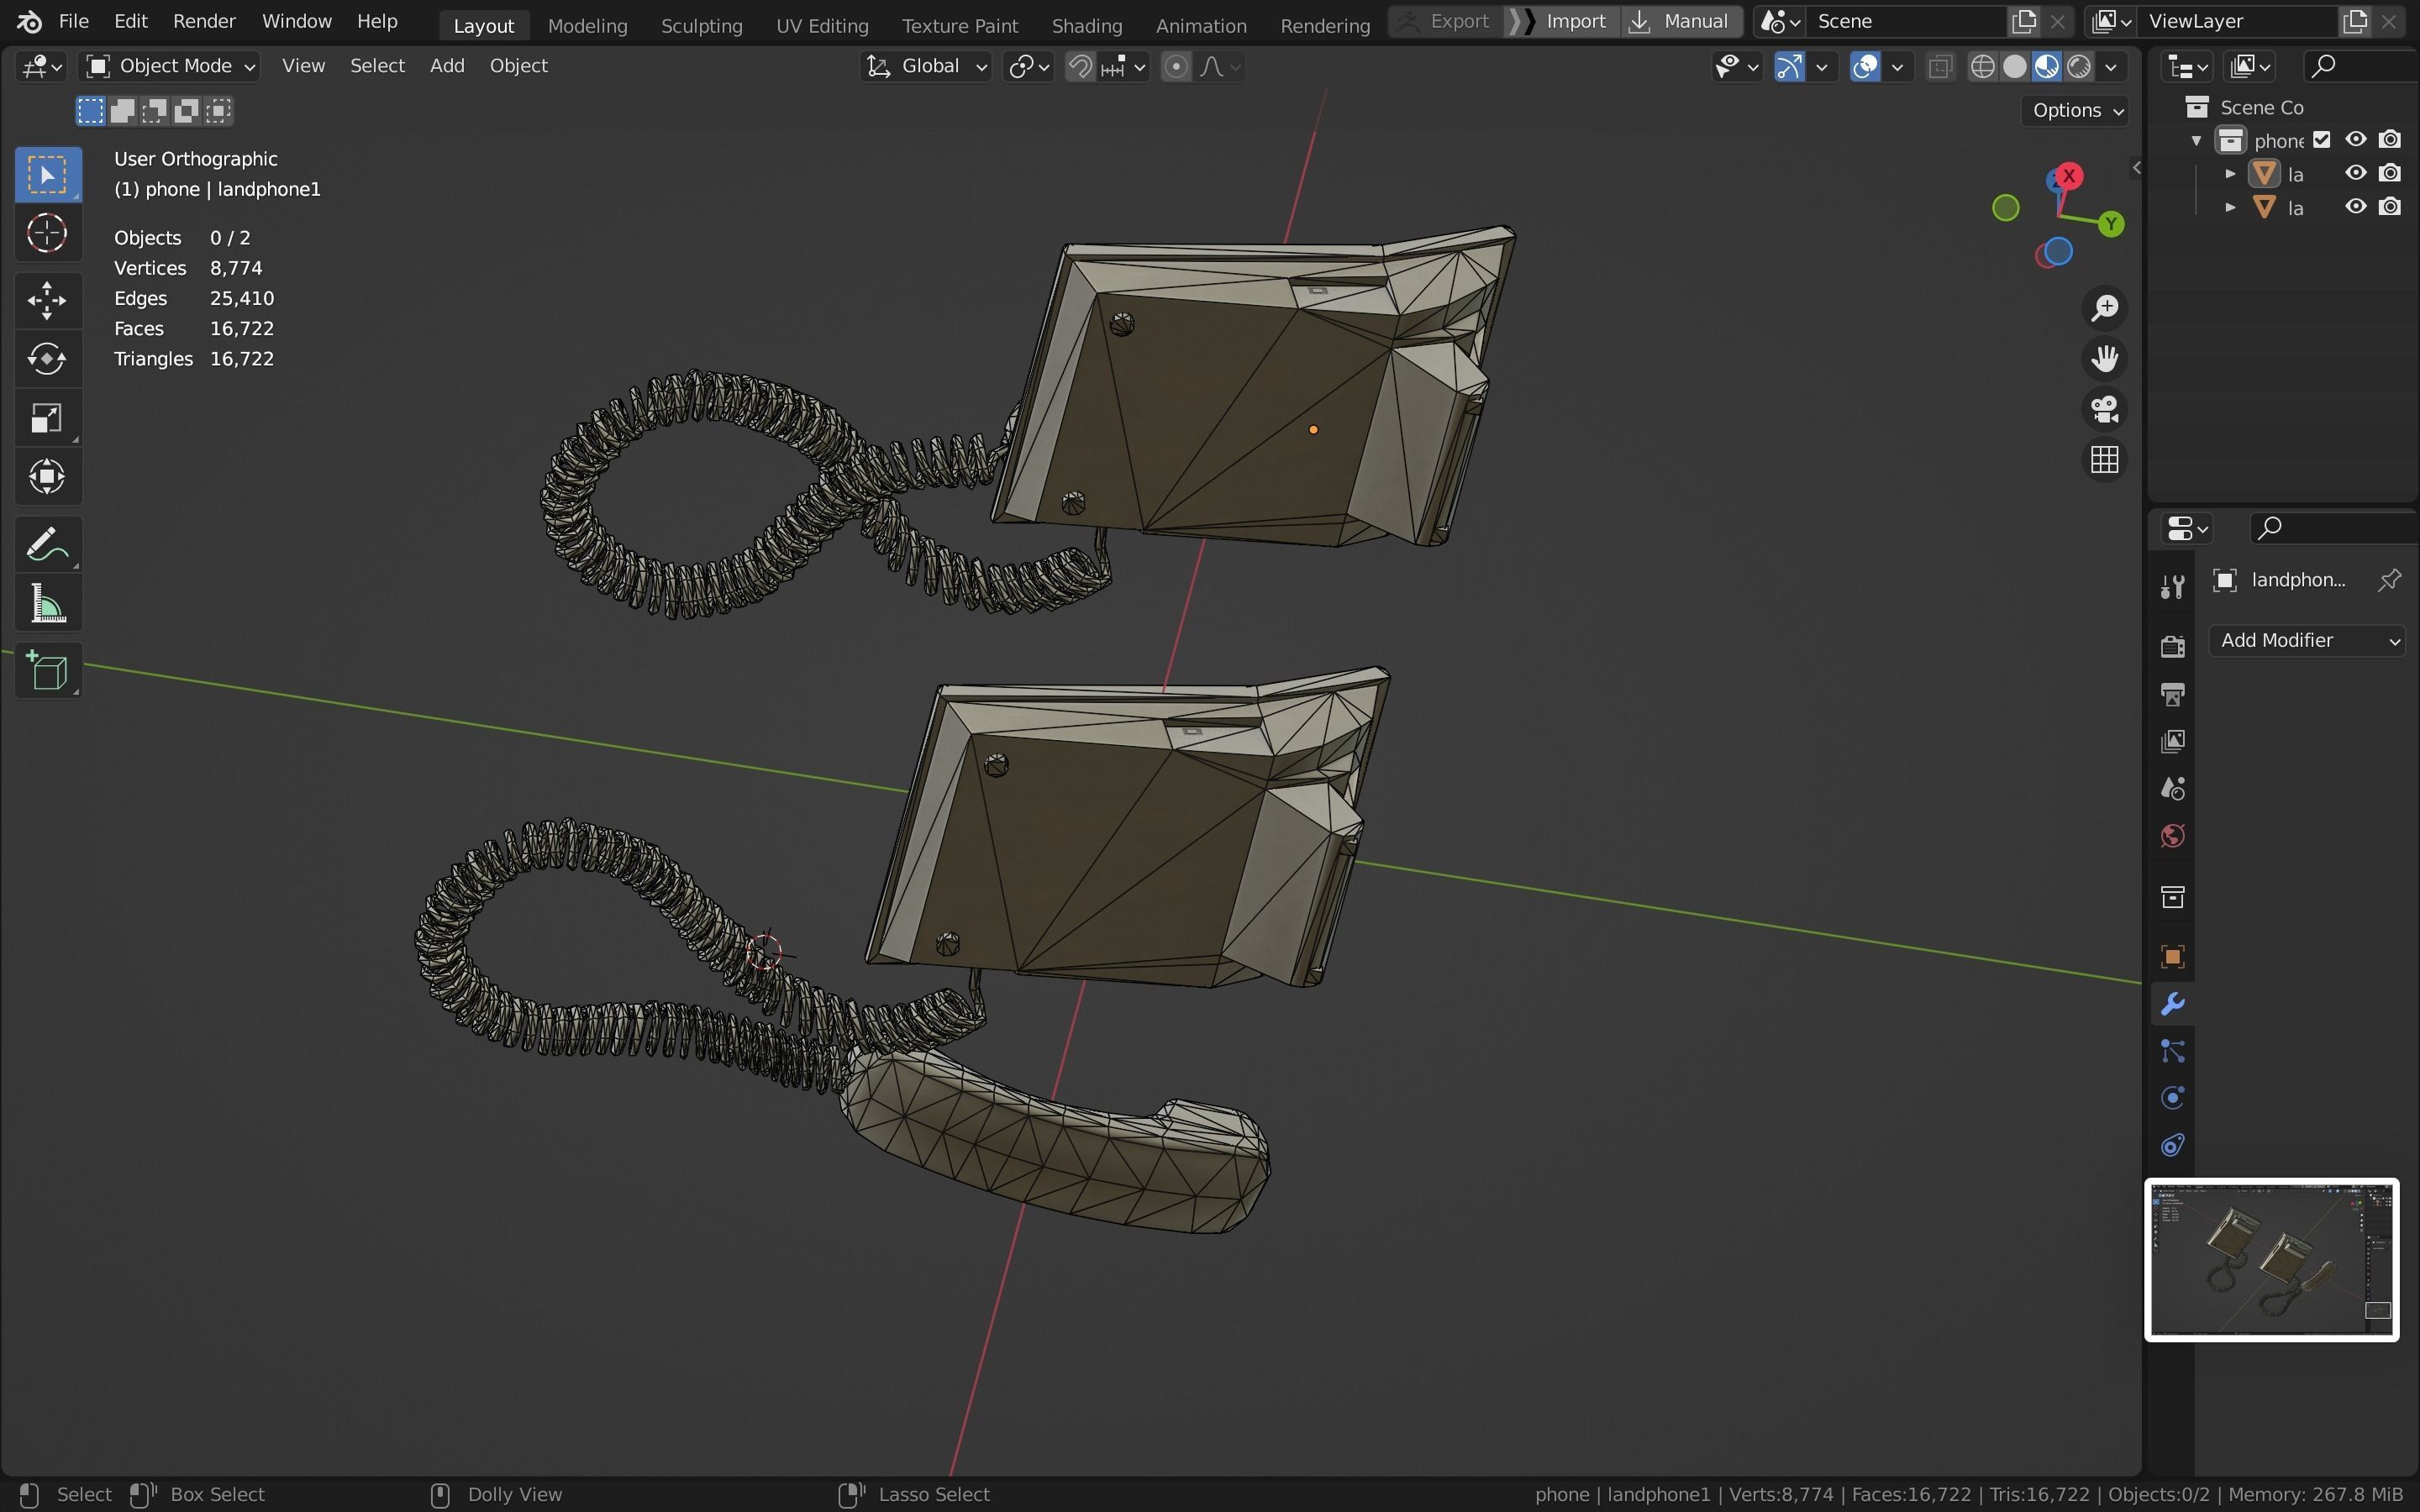Open the Tool properties tab
Viewport: 2420px width, 1512px height.
point(2172,587)
